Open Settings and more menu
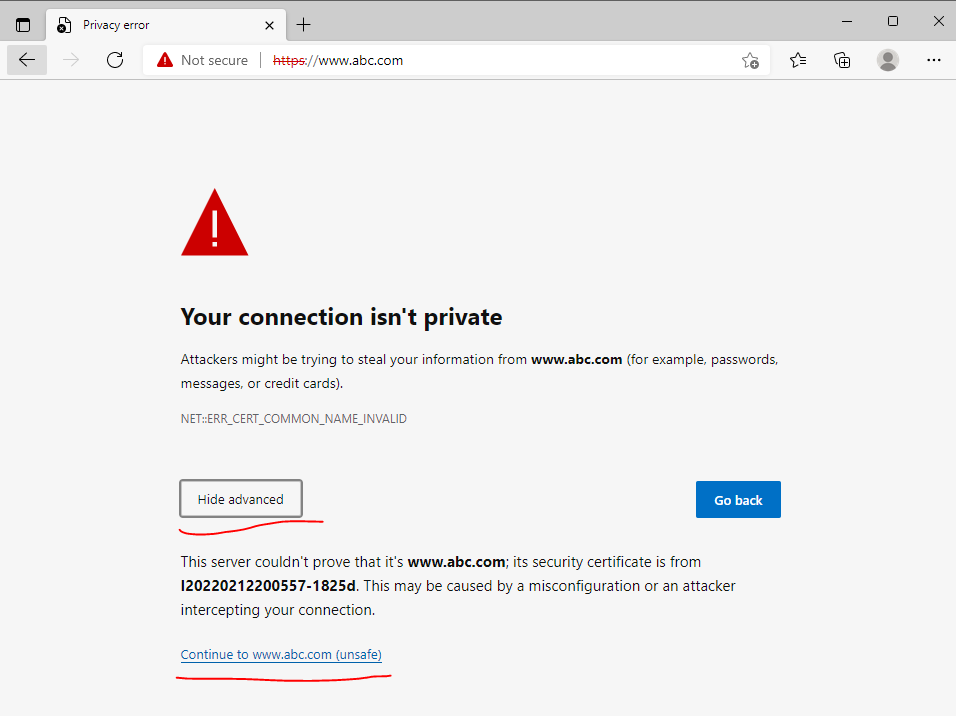The width and height of the screenshot is (956, 716). pyautogui.click(x=933, y=60)
